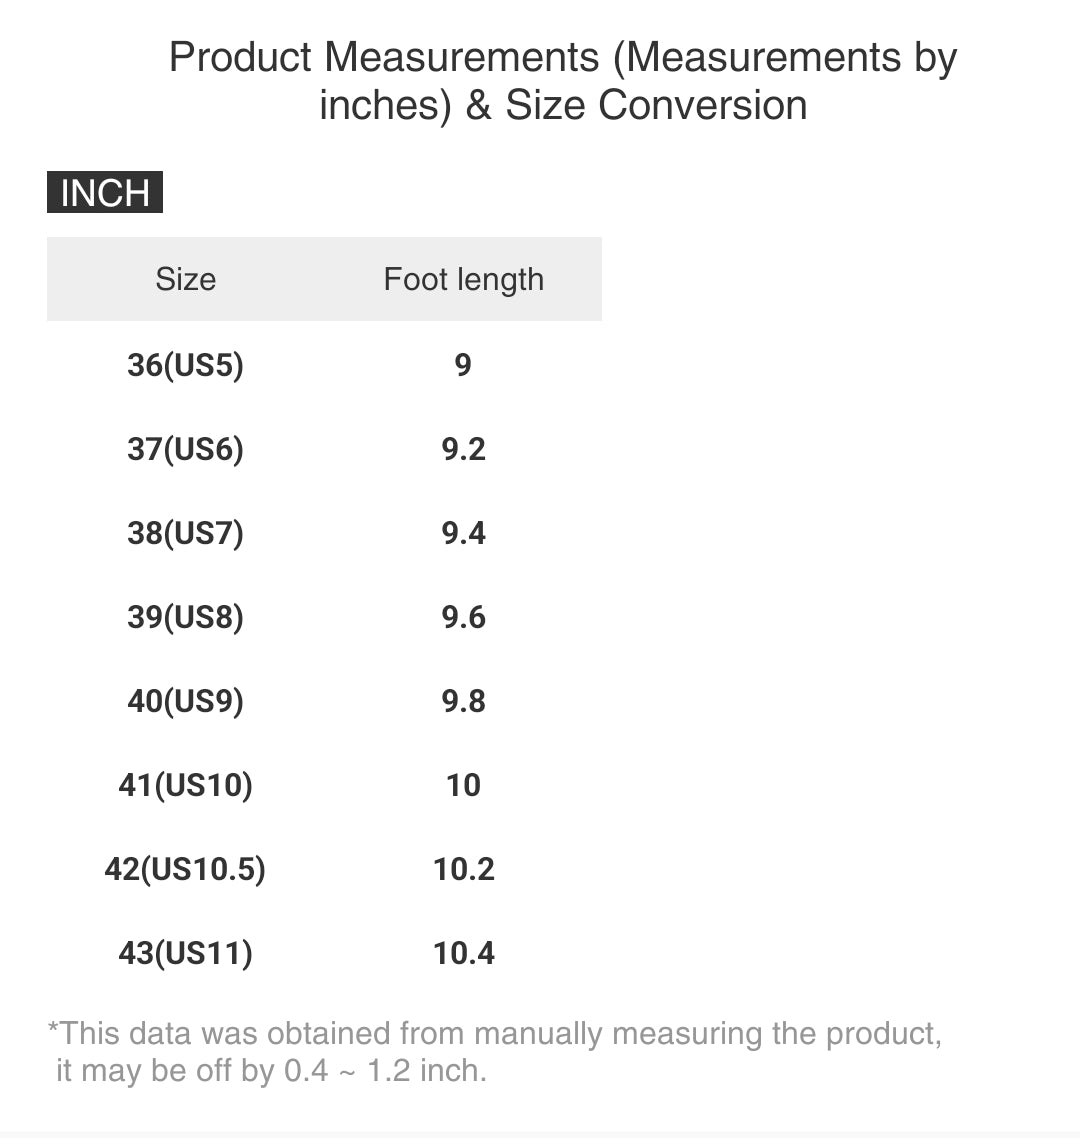Select the 38(US7) size row label
The image size is (1080, 1138).
pos(185,533)
